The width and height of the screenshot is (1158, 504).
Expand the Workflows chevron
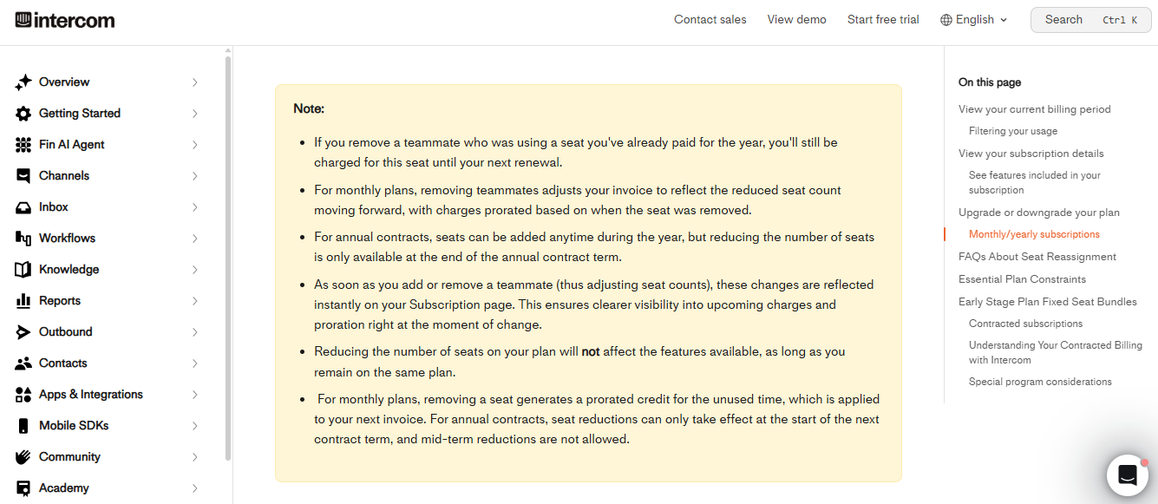(x=195, y=239)
